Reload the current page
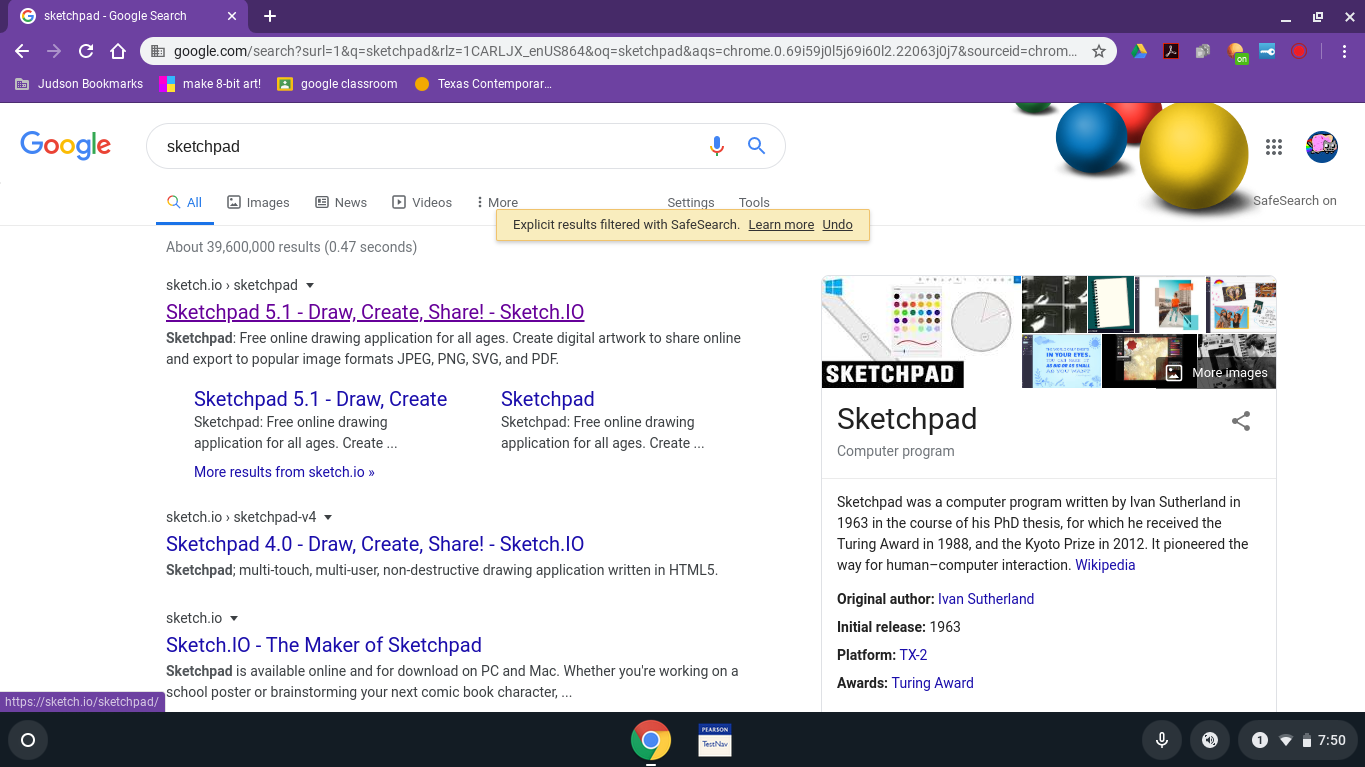1365x767 pixels. (x=86, y=51)
